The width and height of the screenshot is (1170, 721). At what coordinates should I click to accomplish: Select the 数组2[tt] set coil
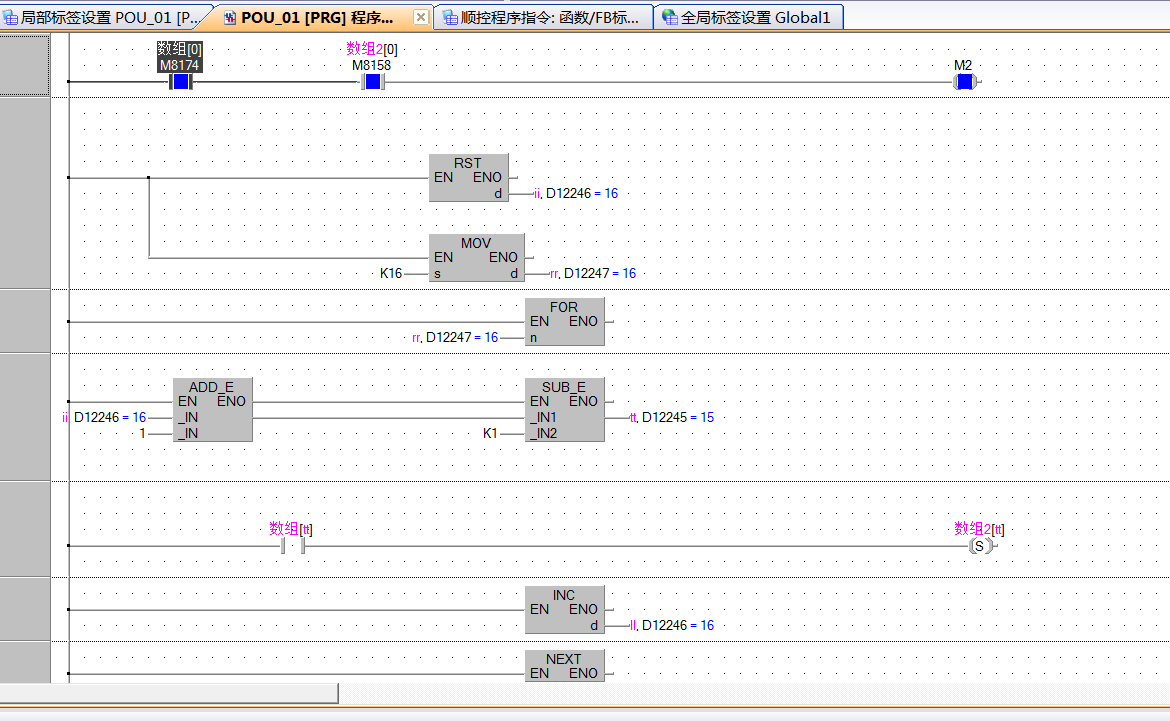tap(979, 546)
